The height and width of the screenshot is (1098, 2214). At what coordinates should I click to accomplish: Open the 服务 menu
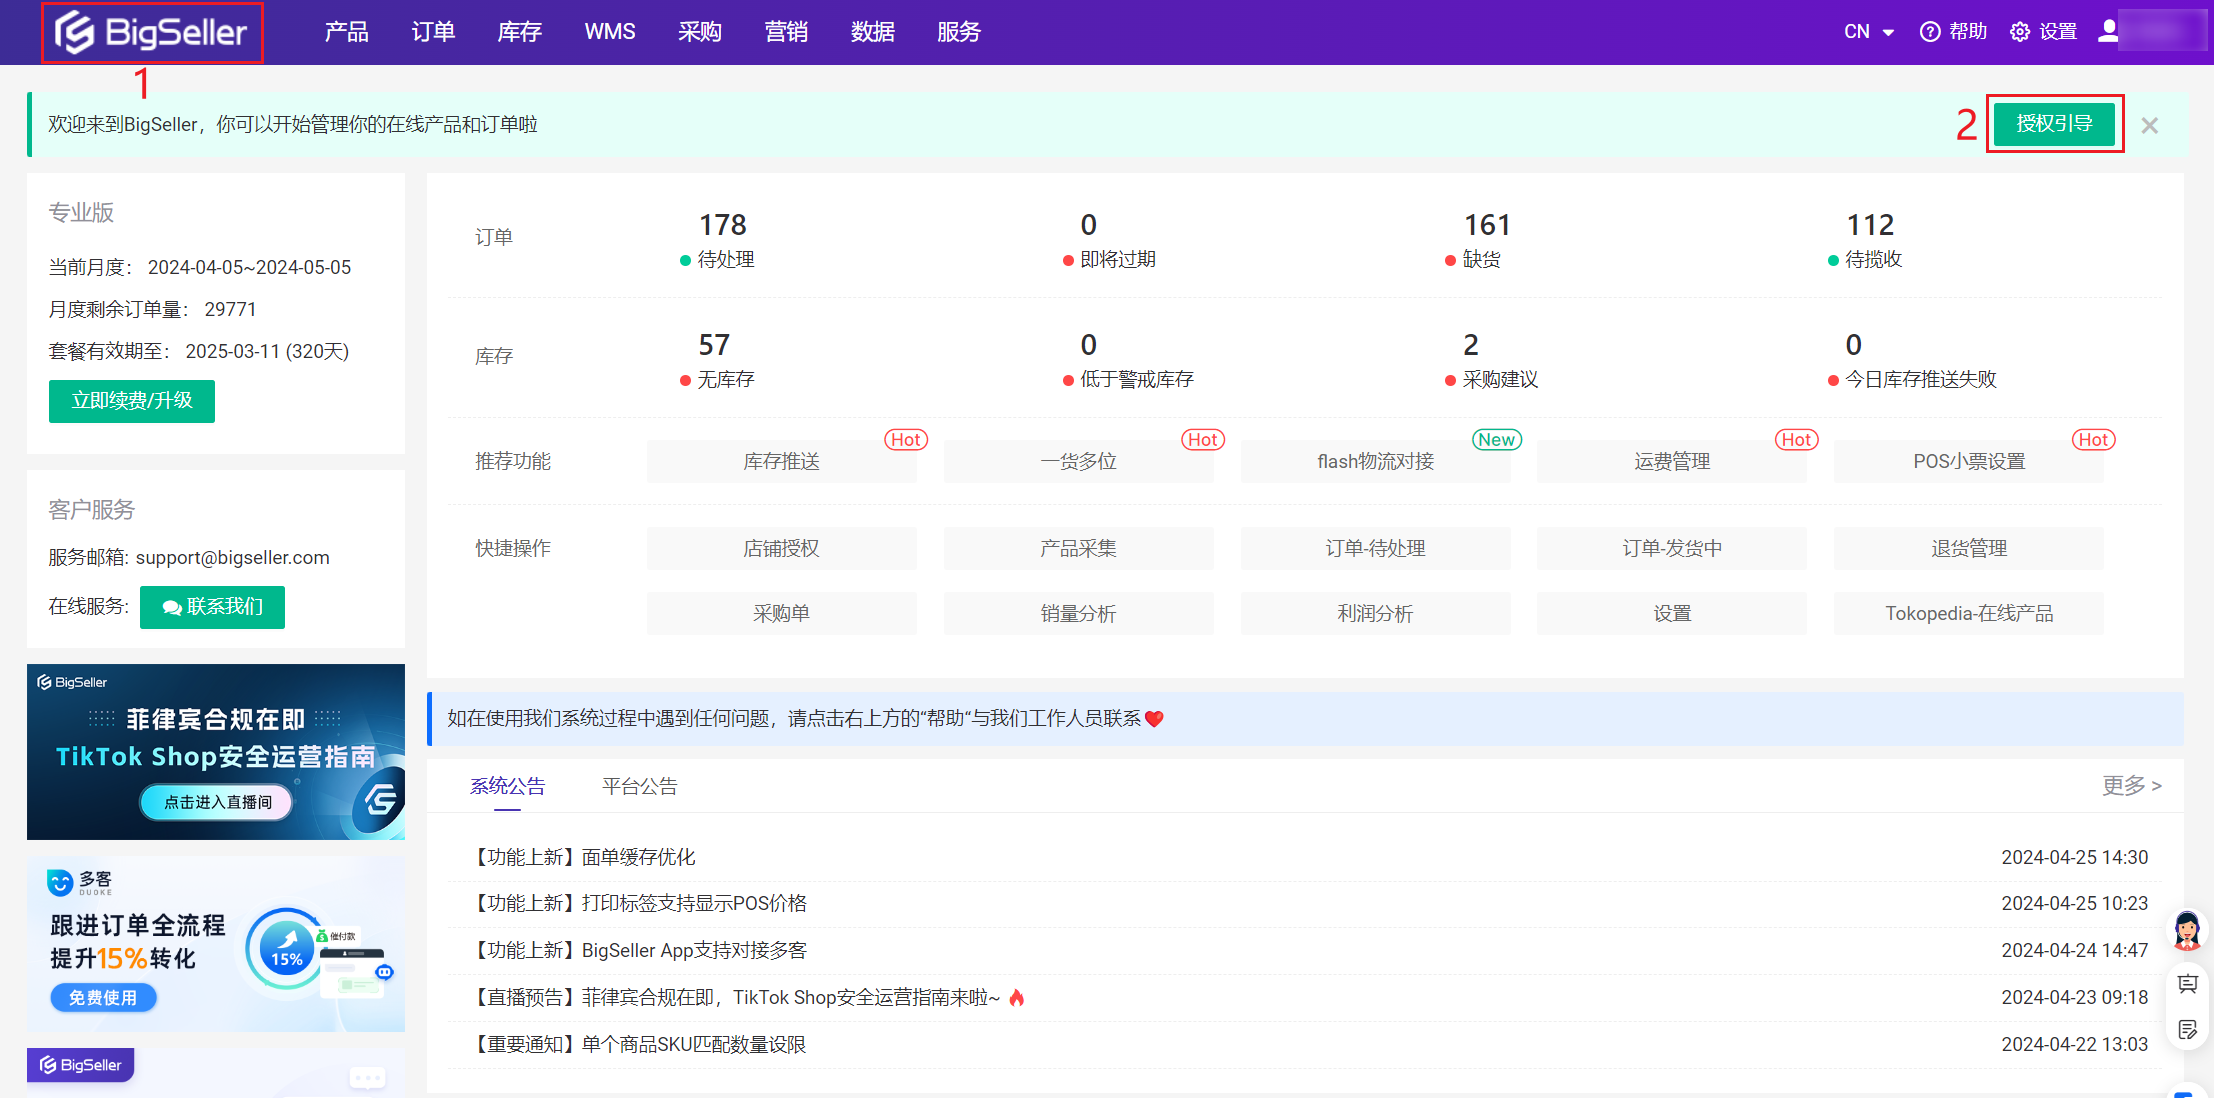coord(959,32)
